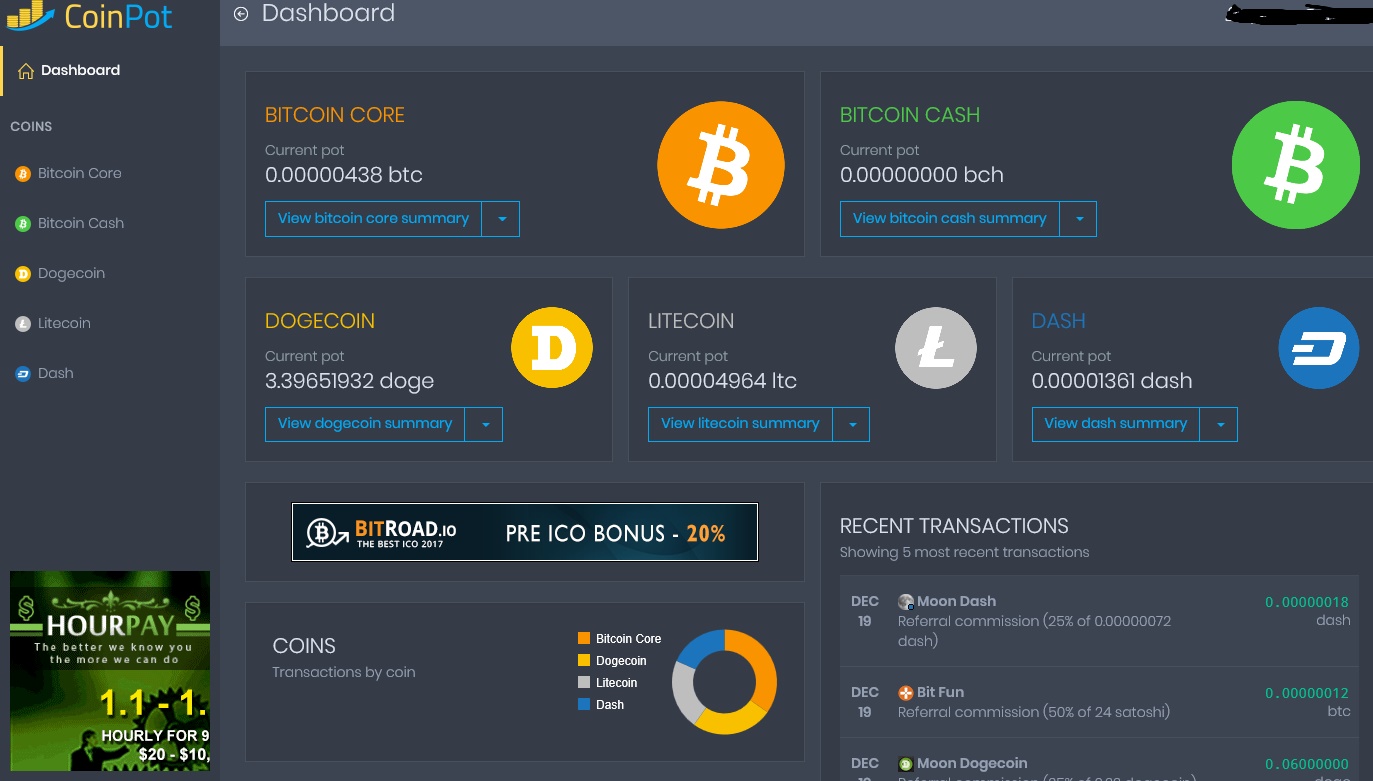Screen dimensions: 1373x781
Task: Click the RECENT TRANSACTIONS heading
Action: (x=954, y=526)
